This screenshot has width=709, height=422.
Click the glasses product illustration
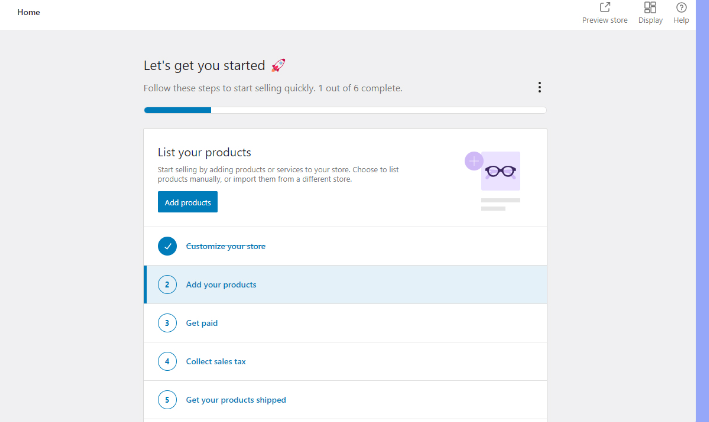click(501, 171)
